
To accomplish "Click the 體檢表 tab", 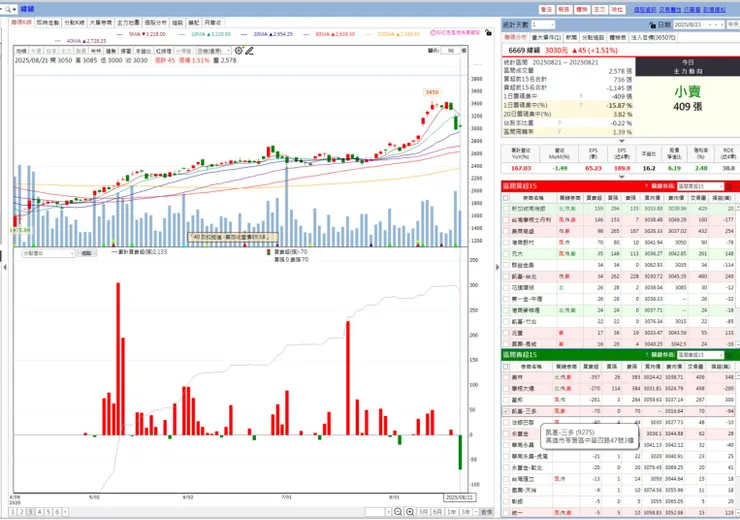I will [617, 37].
